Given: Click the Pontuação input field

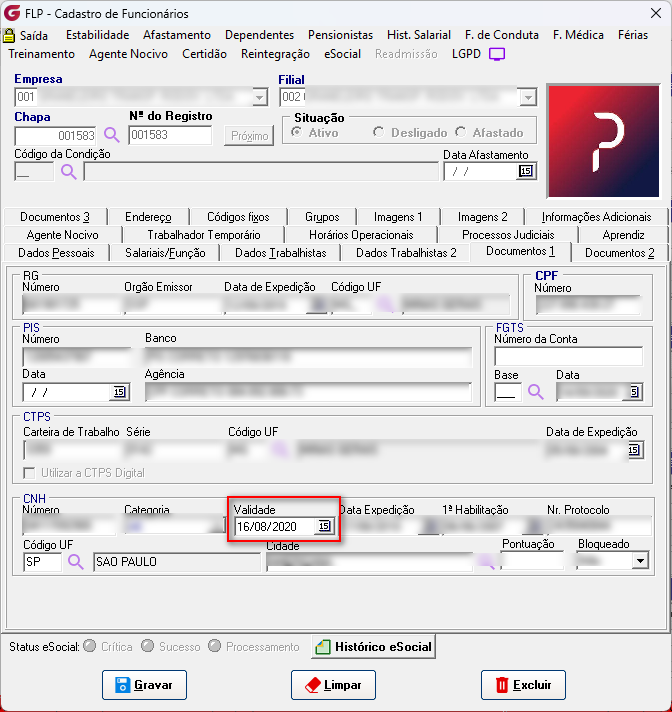Looking at the screenshot, I should pyautogui.click(x=532, y=561).
